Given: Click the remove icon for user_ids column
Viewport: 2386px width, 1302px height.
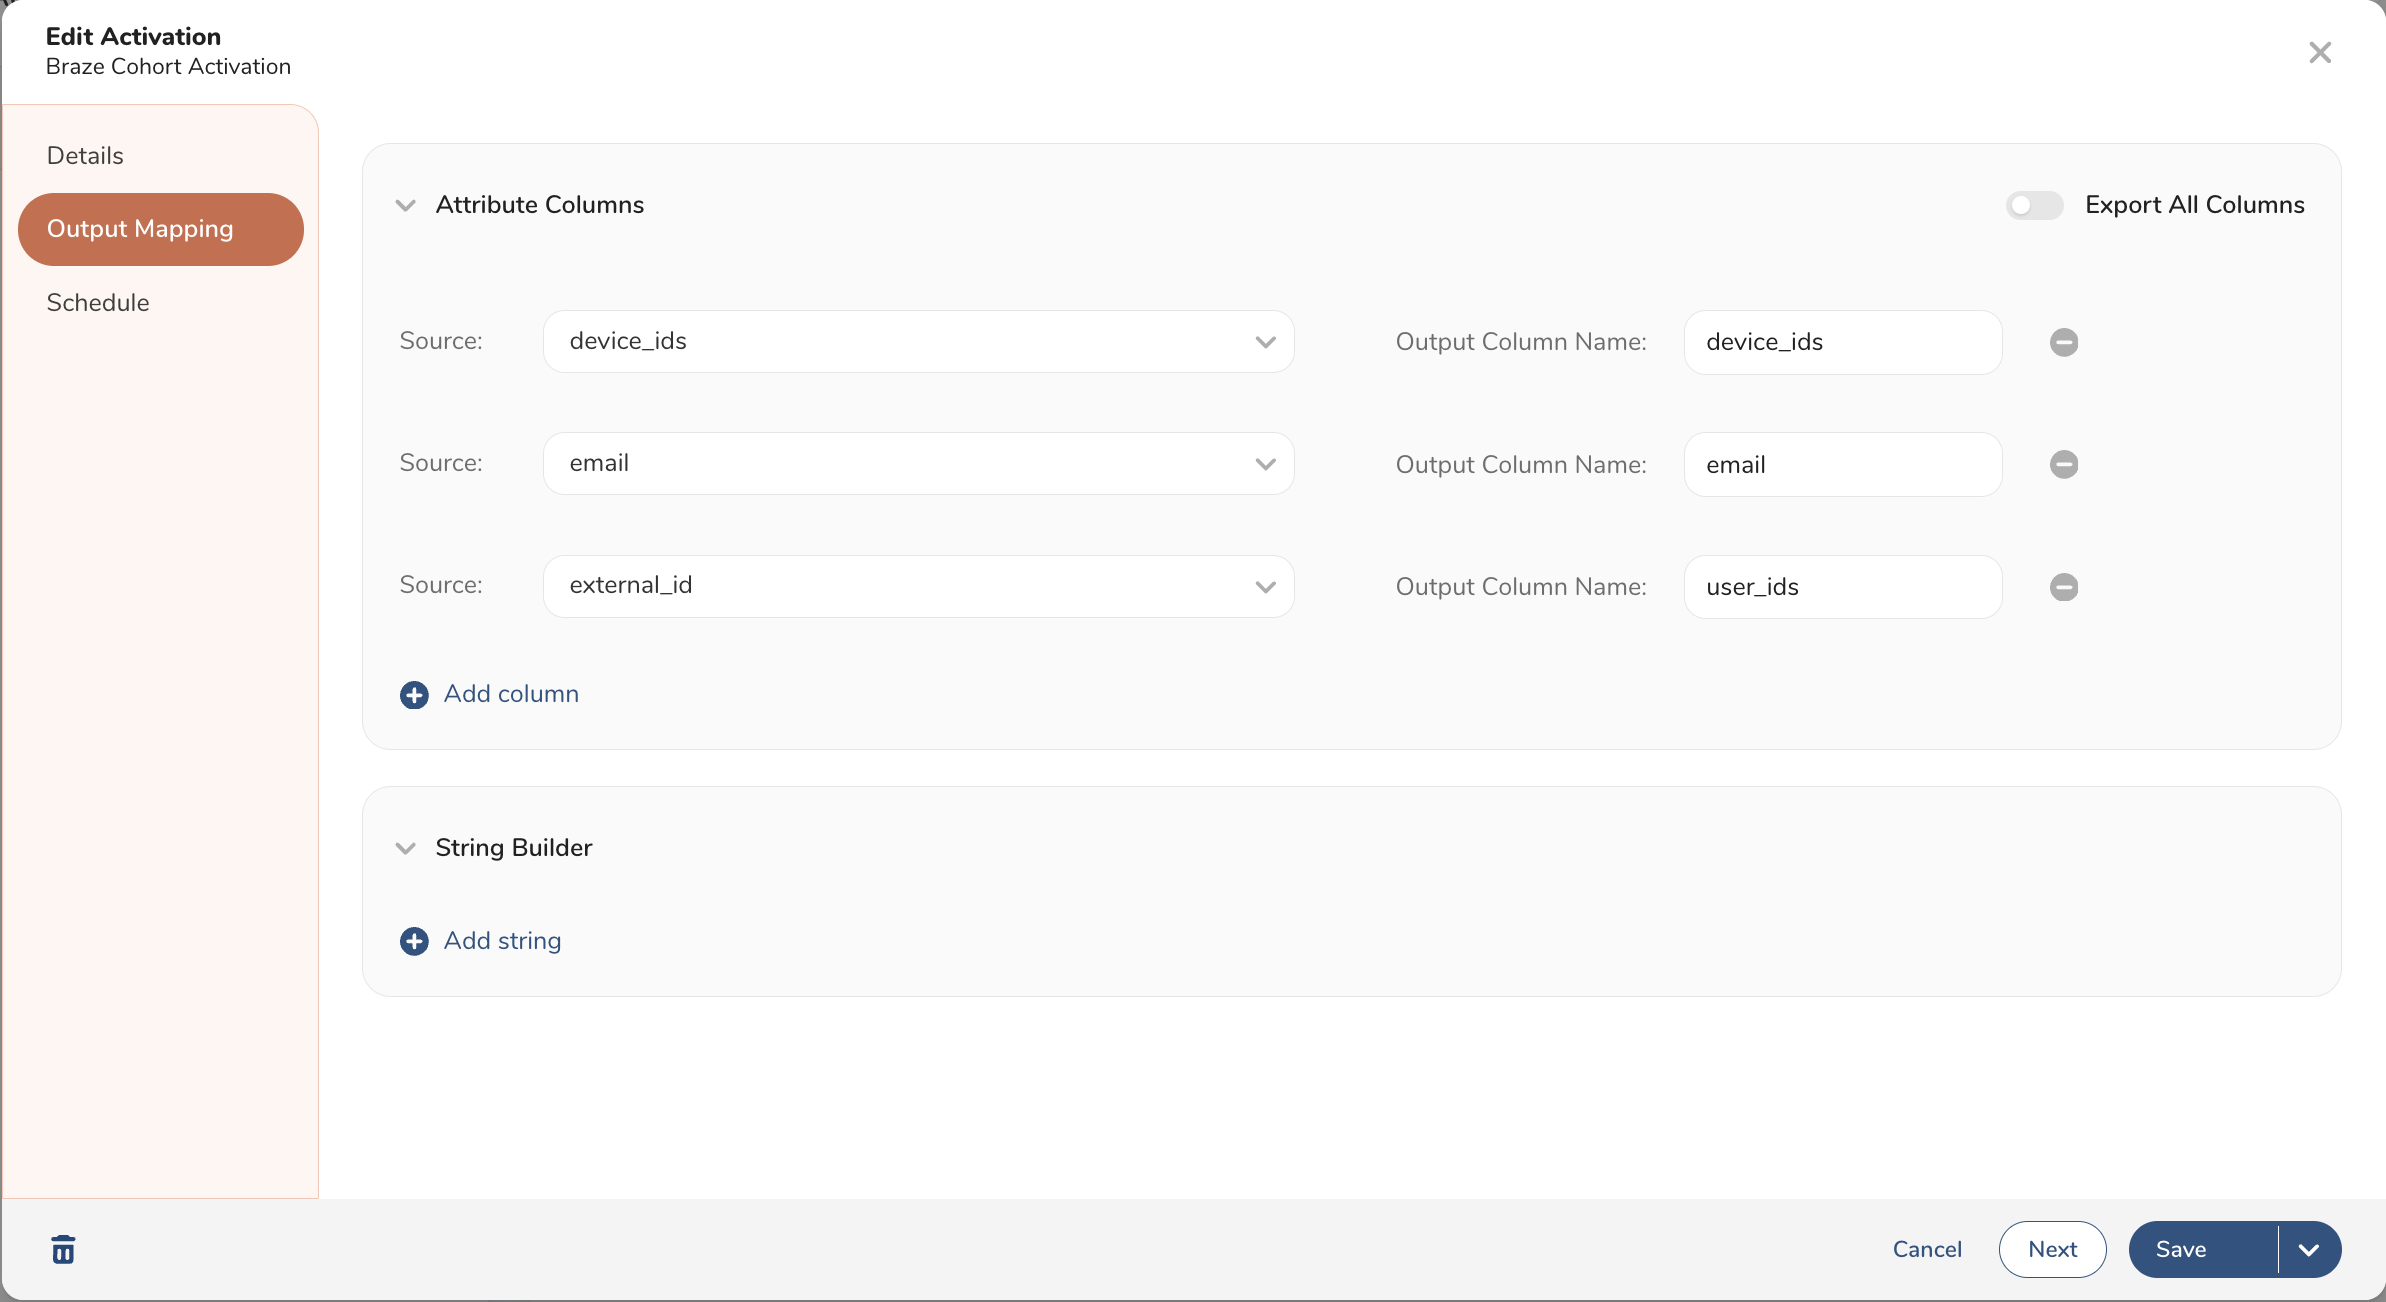Looking at the screenshot, I should [x=2064, y=585].
